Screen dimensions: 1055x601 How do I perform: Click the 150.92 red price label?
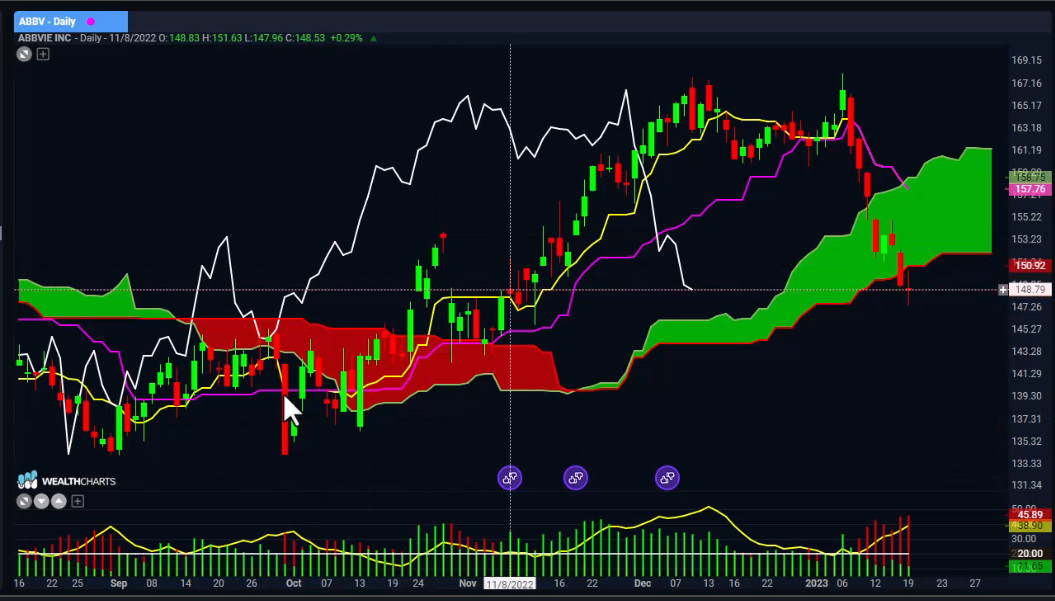pos(1028,266)
